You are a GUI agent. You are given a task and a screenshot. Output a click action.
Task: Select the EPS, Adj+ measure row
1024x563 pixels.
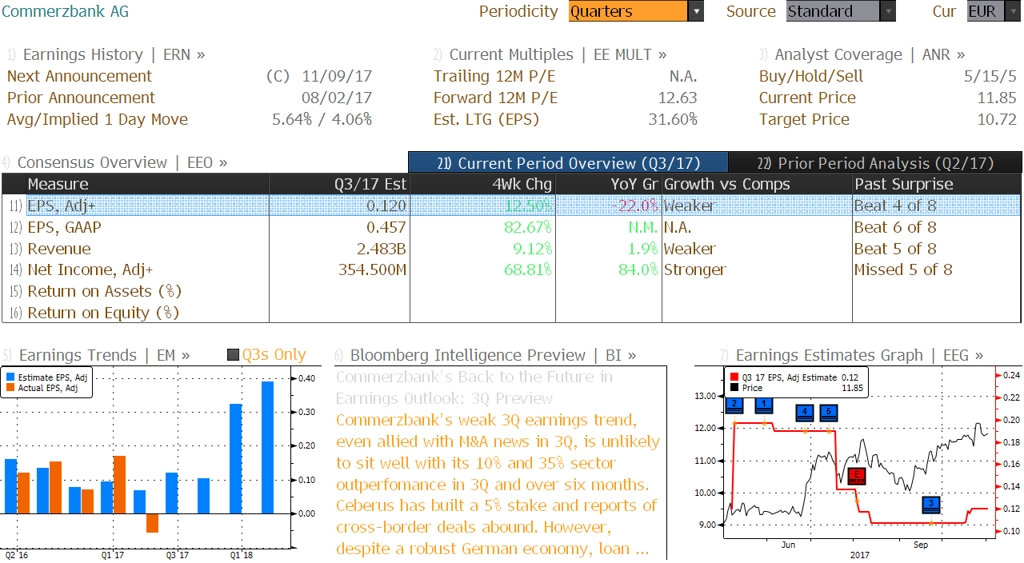511,206
